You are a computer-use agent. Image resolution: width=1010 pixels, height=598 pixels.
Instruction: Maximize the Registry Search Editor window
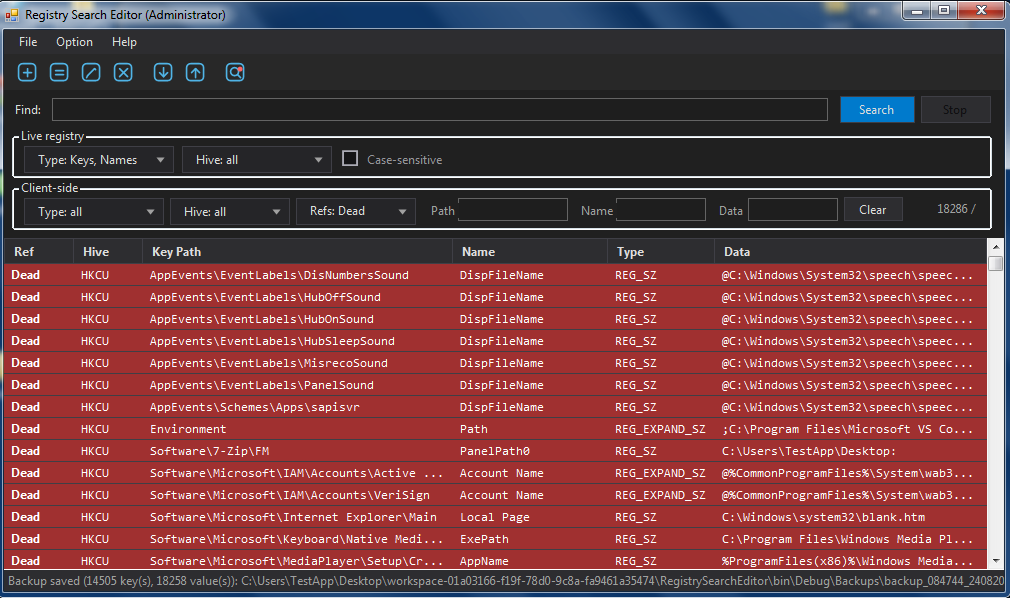point(944,11)
